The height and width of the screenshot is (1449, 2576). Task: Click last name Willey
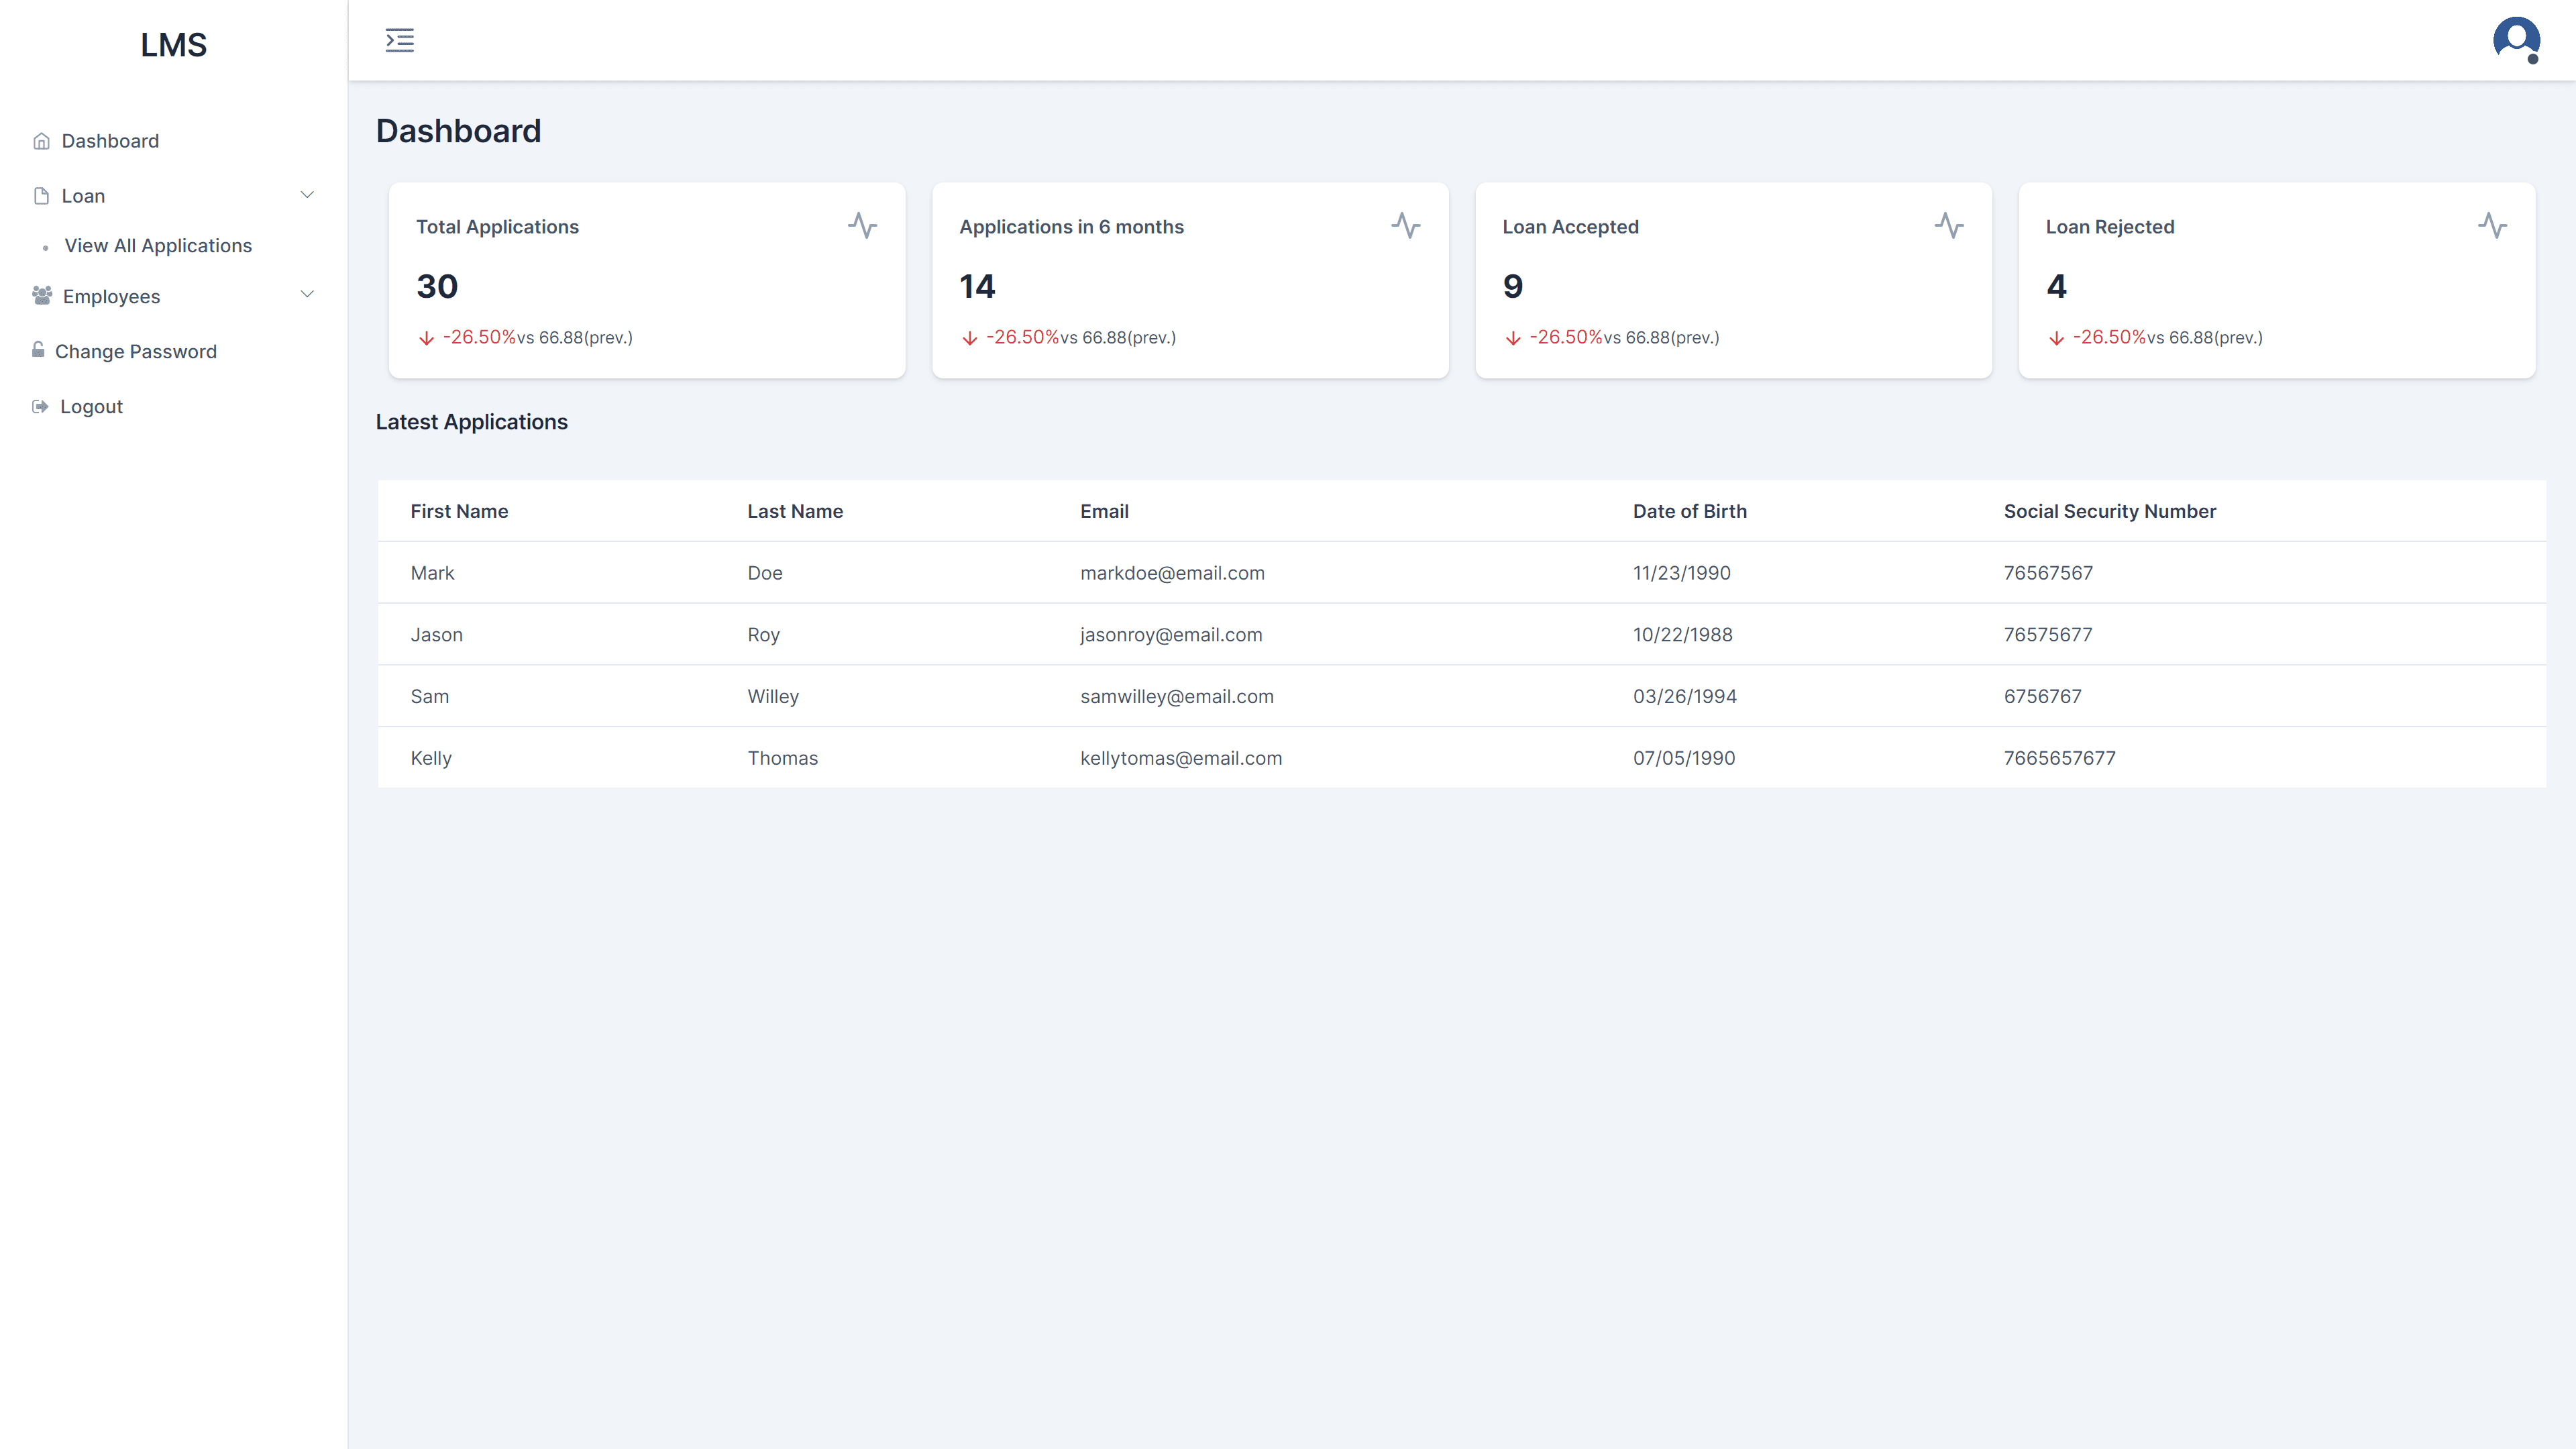(x=773, y=697)
